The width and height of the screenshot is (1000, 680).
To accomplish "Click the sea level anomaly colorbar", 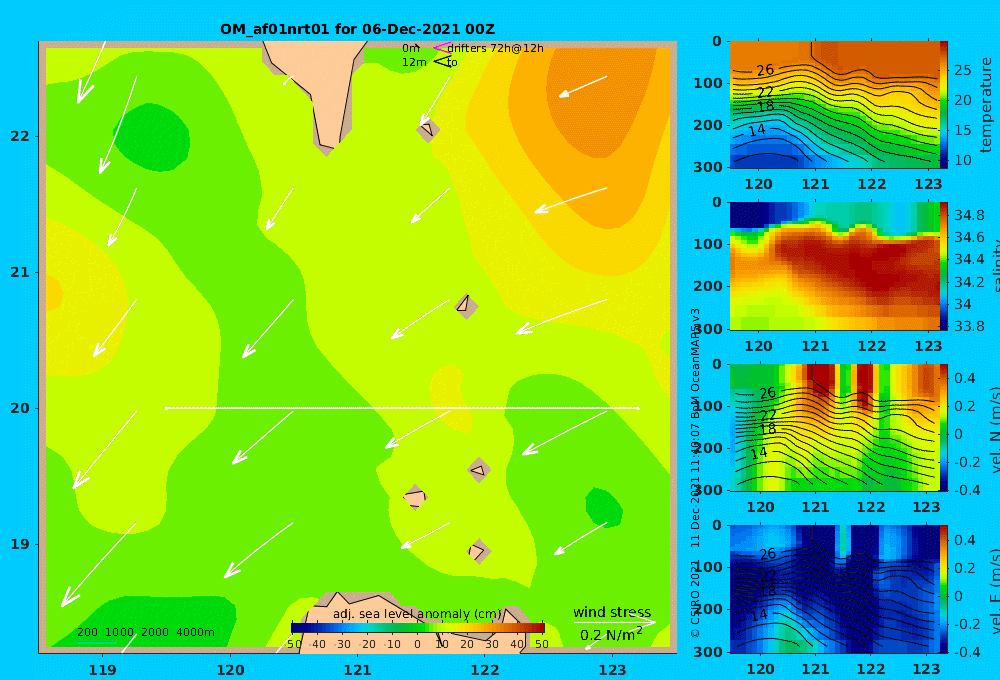I will tap(418, 627).
